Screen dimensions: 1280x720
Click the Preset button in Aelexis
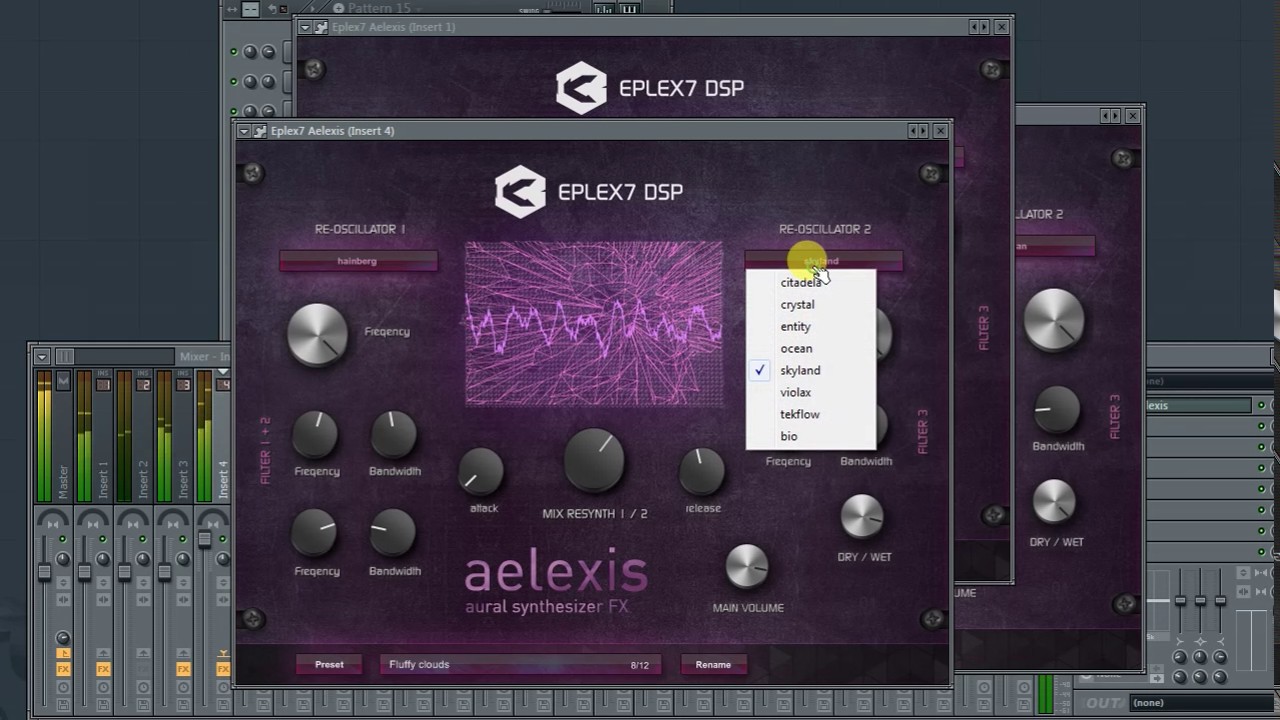click(x=329, y=664)
